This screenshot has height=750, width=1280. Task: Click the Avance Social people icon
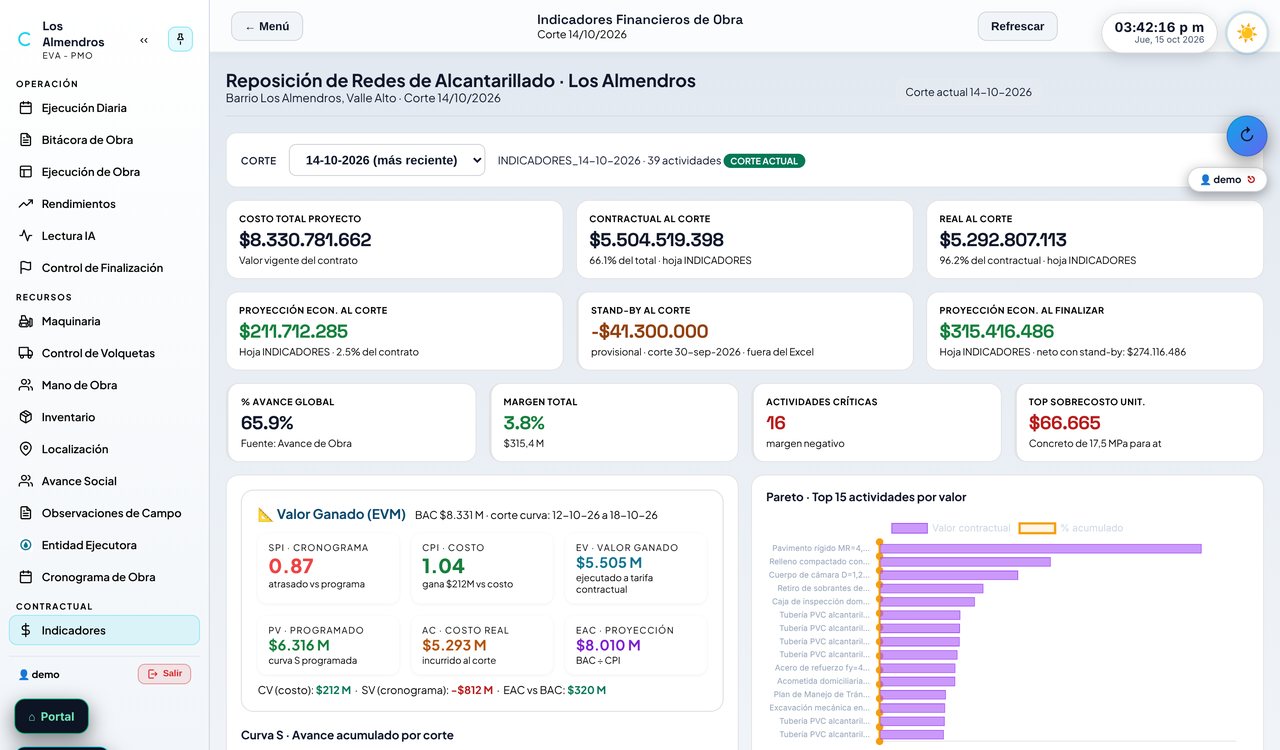coord(26,481)
